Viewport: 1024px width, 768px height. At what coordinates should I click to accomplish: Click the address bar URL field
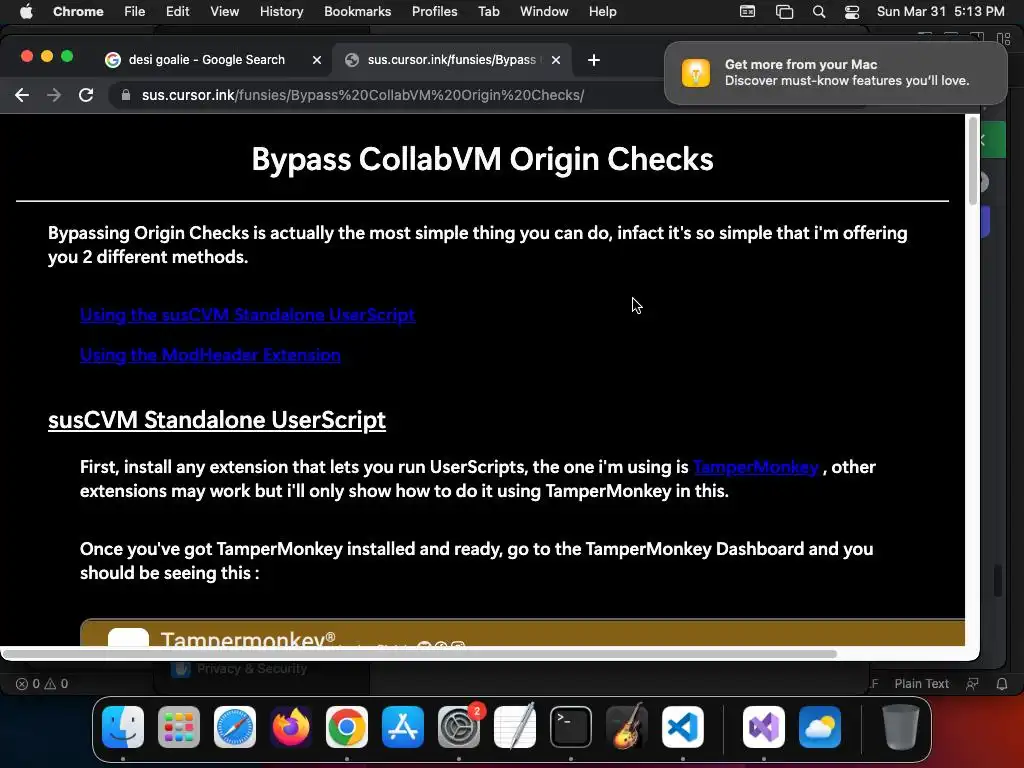[363, 95]
